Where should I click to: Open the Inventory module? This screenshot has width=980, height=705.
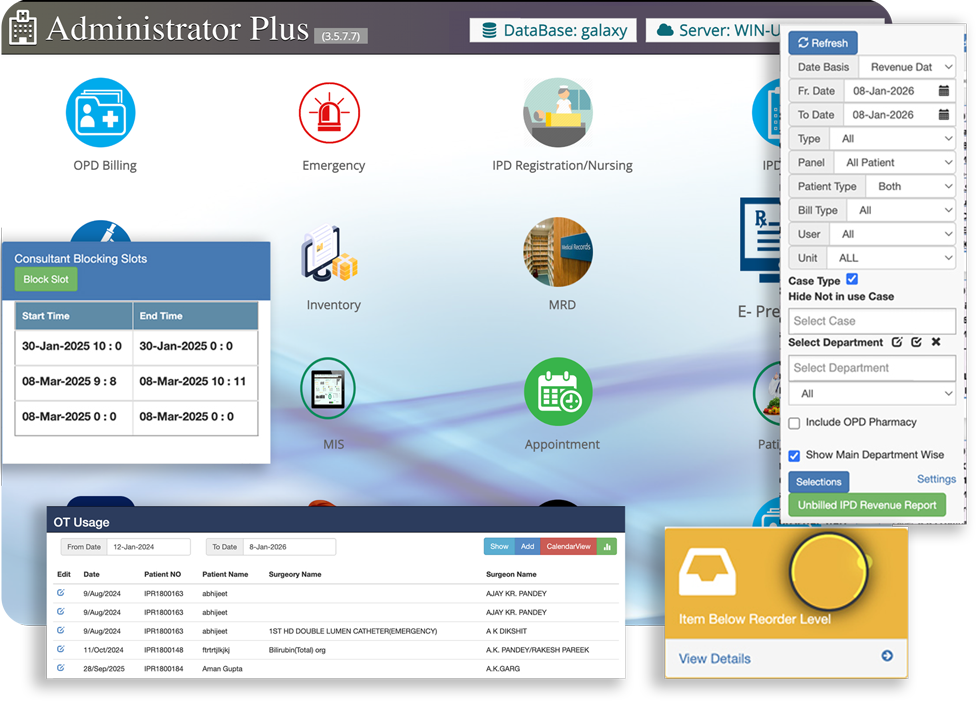tap(333, 253)
